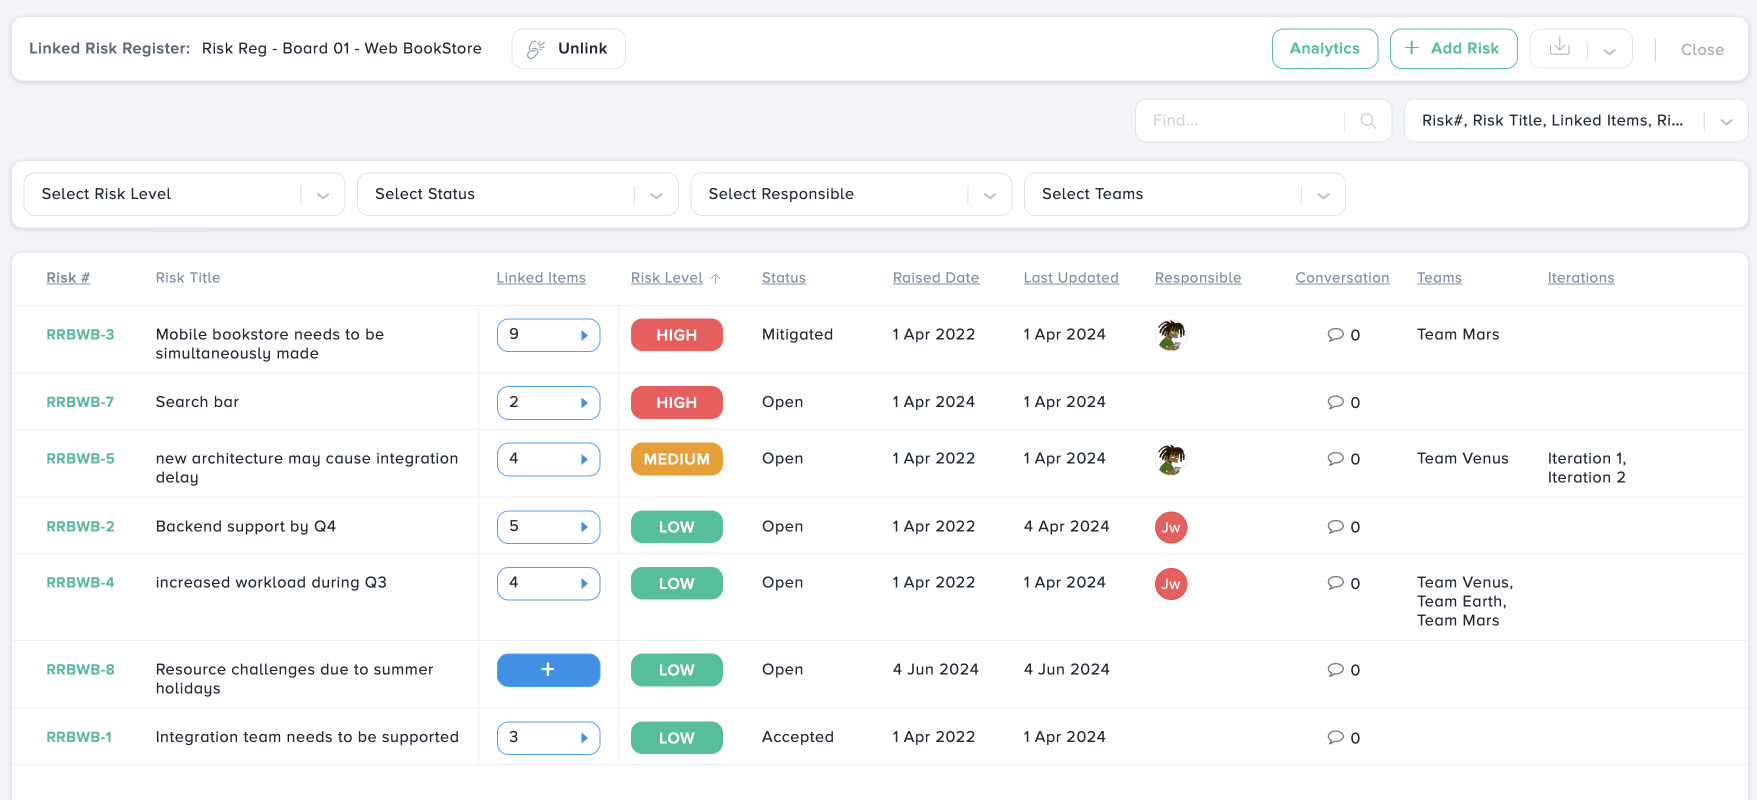Sort by Responsible column header
The image size is (1757, 800).
(x=1197, y=278)
